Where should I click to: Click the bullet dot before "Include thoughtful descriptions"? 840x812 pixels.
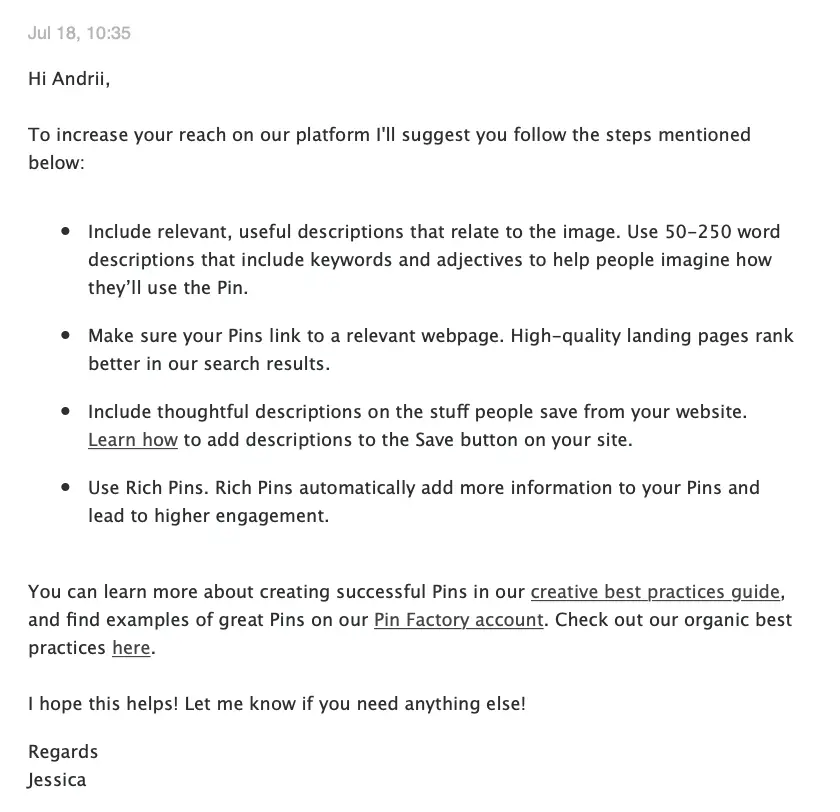66,411
